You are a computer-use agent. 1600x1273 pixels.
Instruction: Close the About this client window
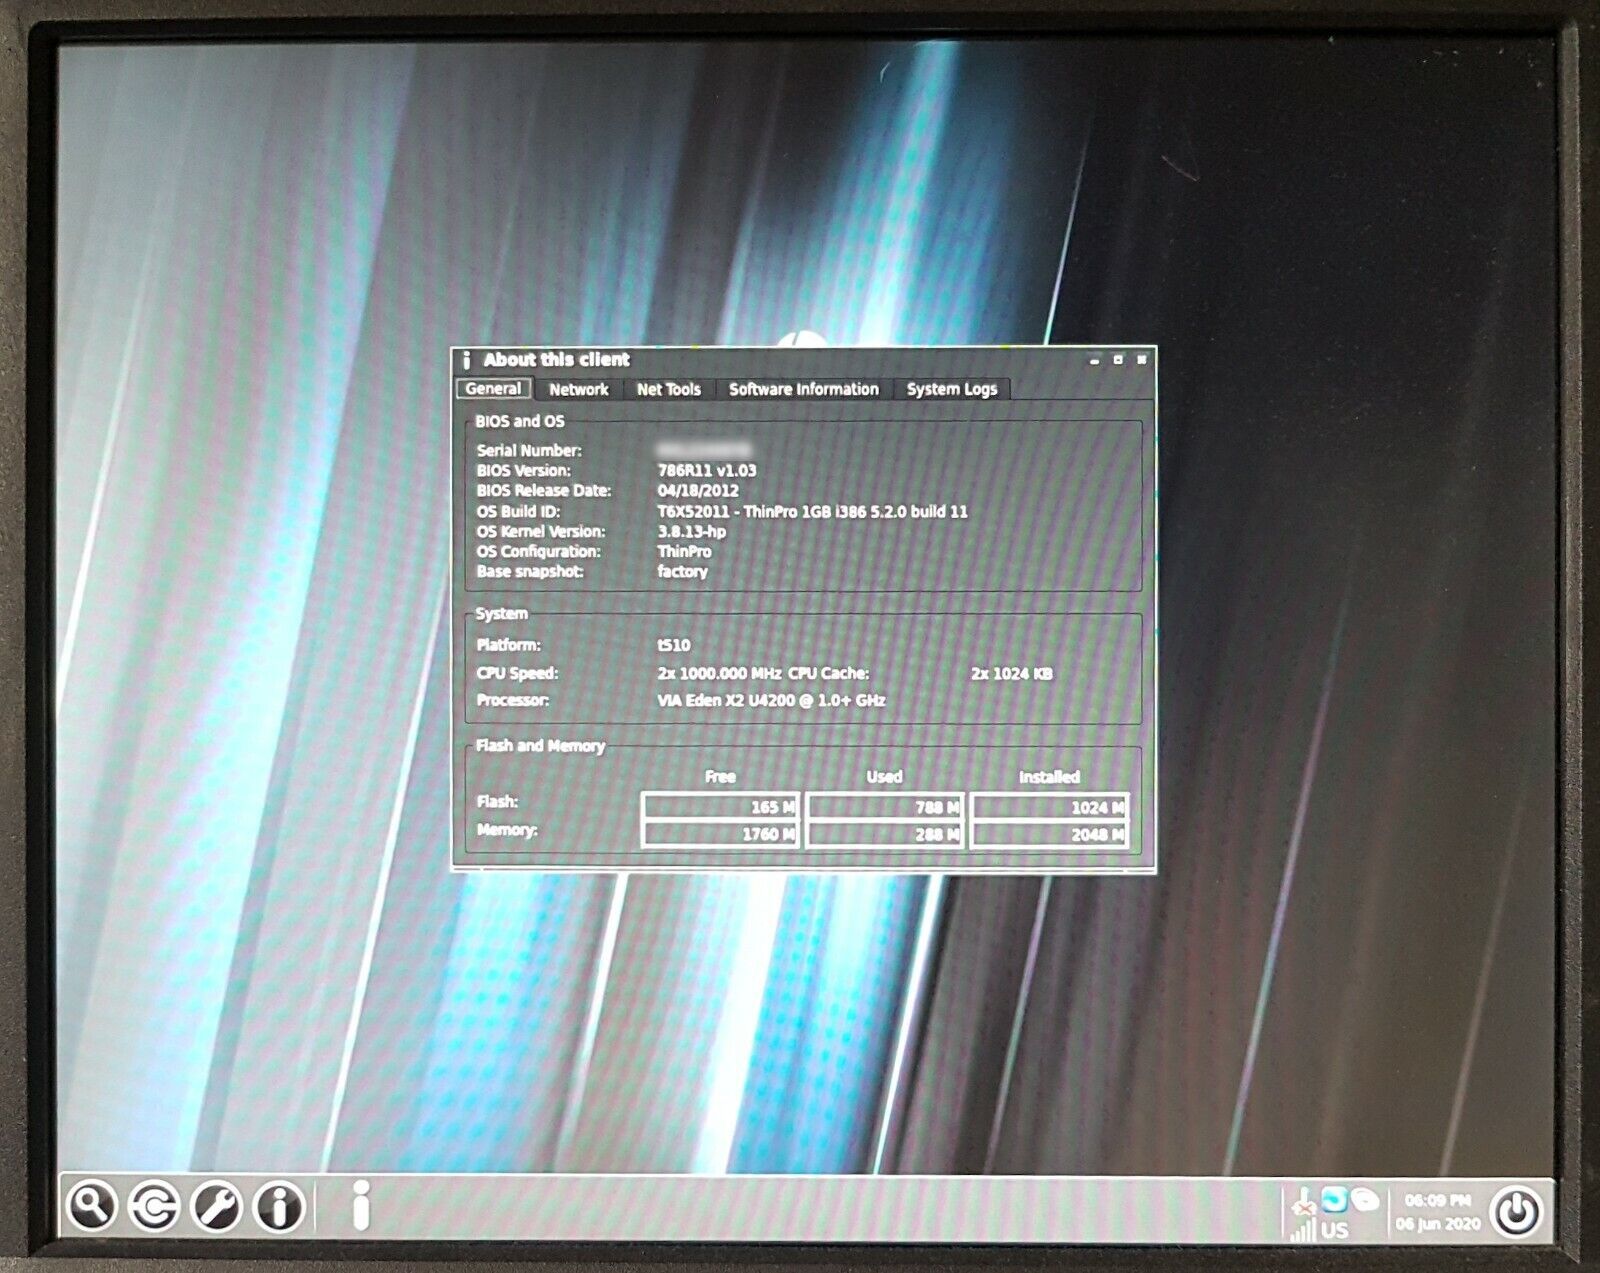tap(1141, 360)
